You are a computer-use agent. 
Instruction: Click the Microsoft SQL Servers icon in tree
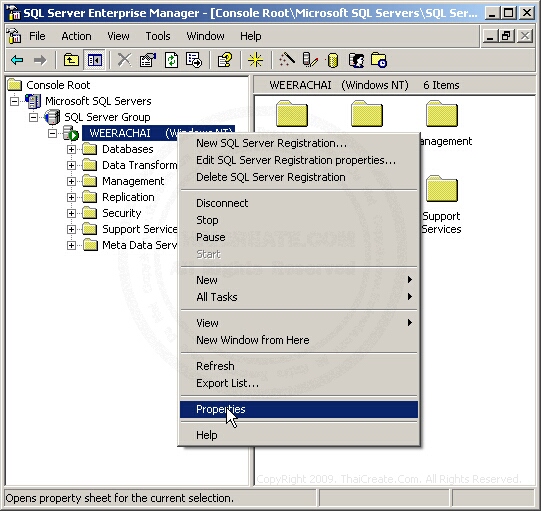click(33, 101)
